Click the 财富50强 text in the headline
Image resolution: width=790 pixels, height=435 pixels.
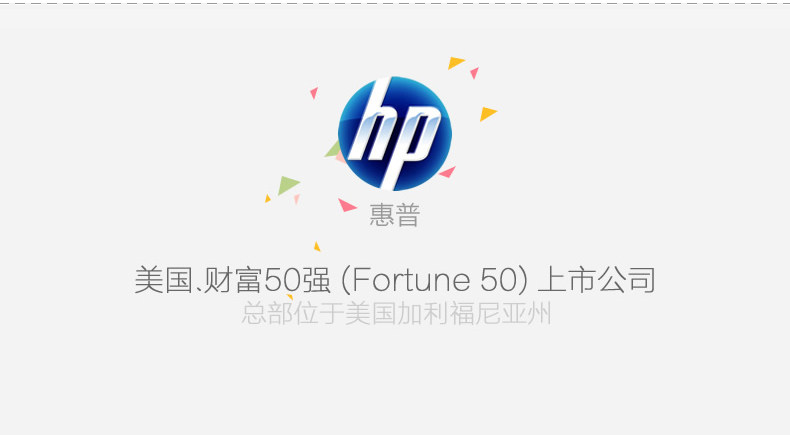point(267,280)
